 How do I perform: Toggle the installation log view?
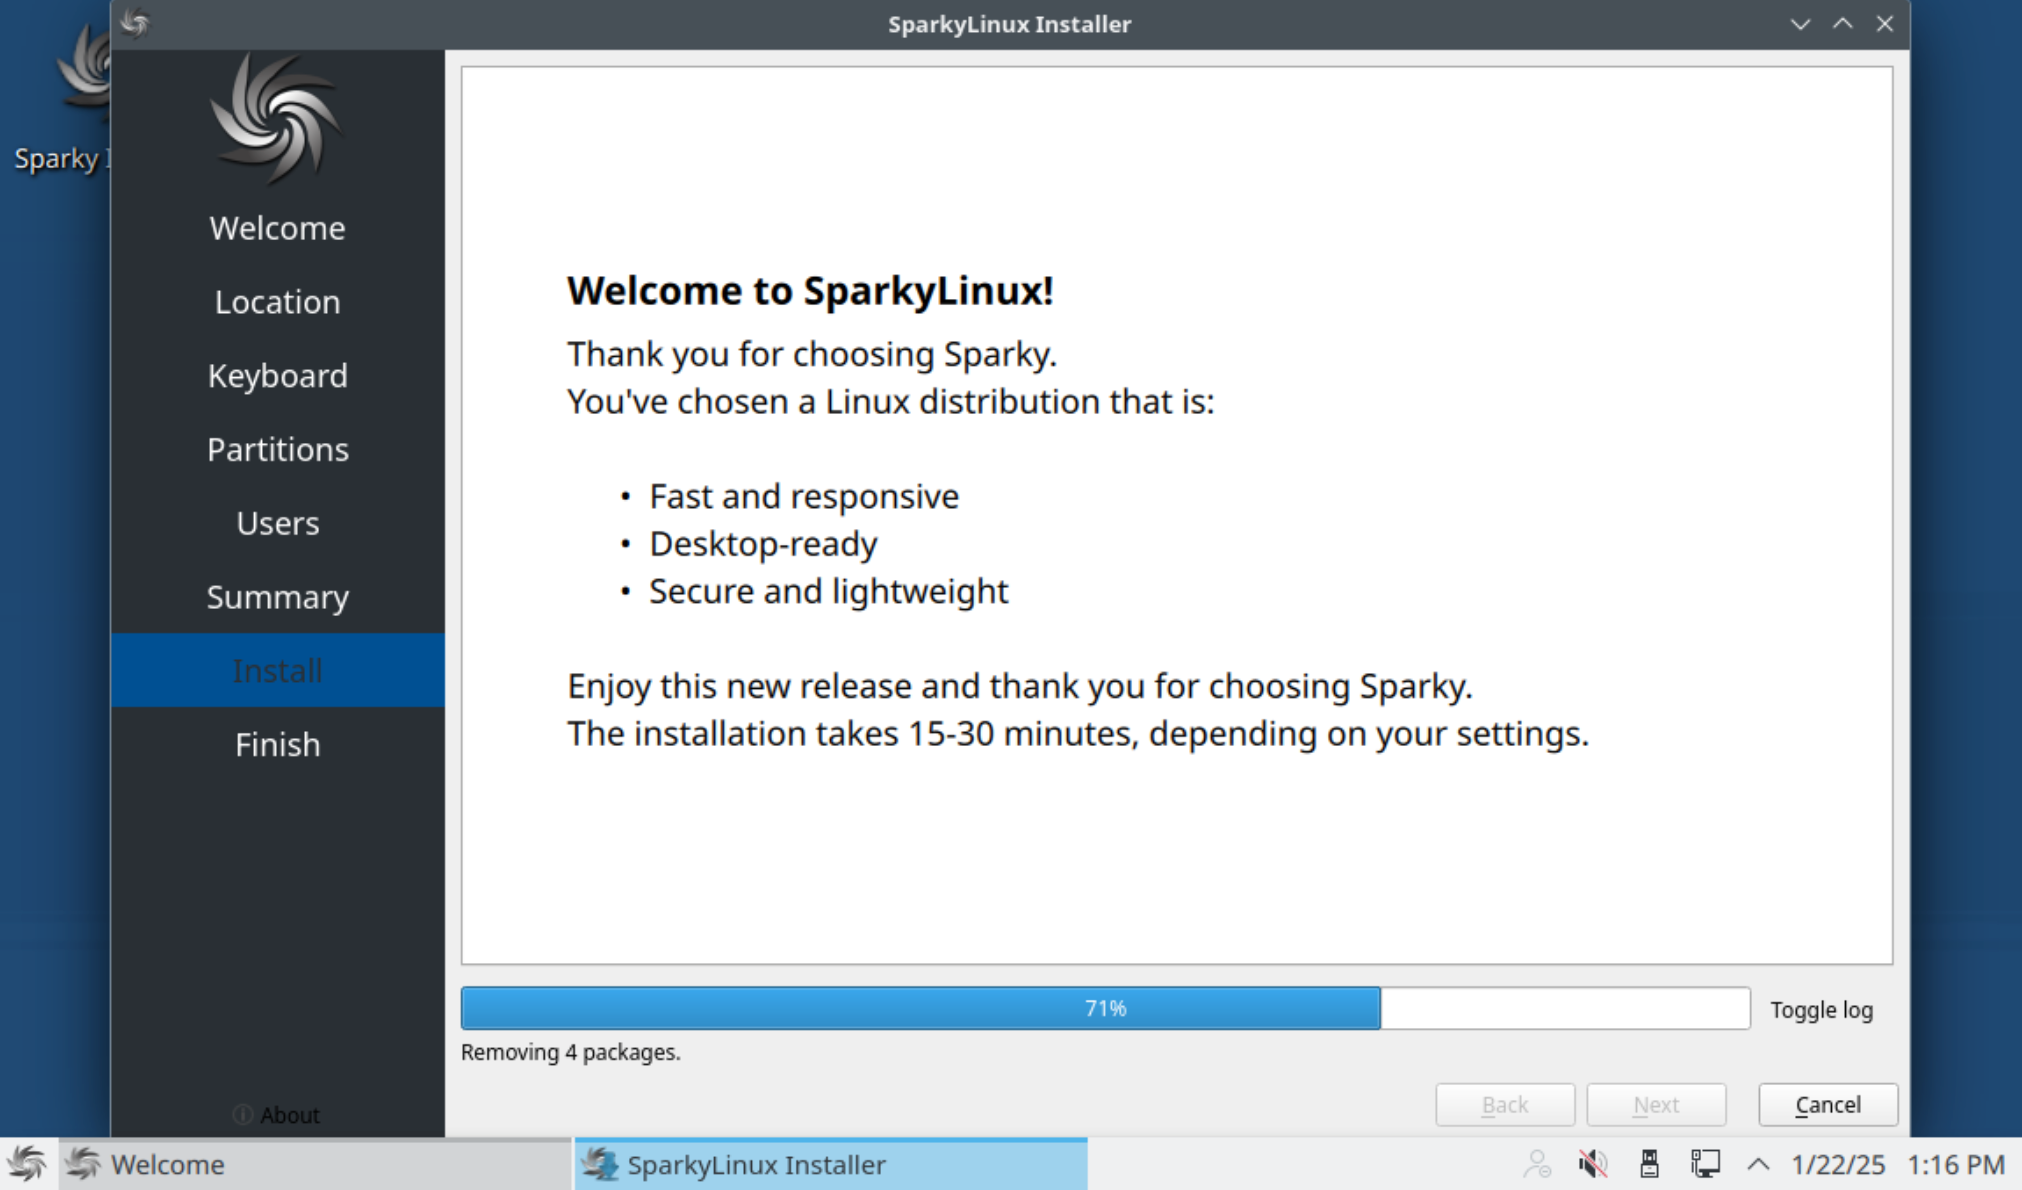[x=1821, y=1009]
